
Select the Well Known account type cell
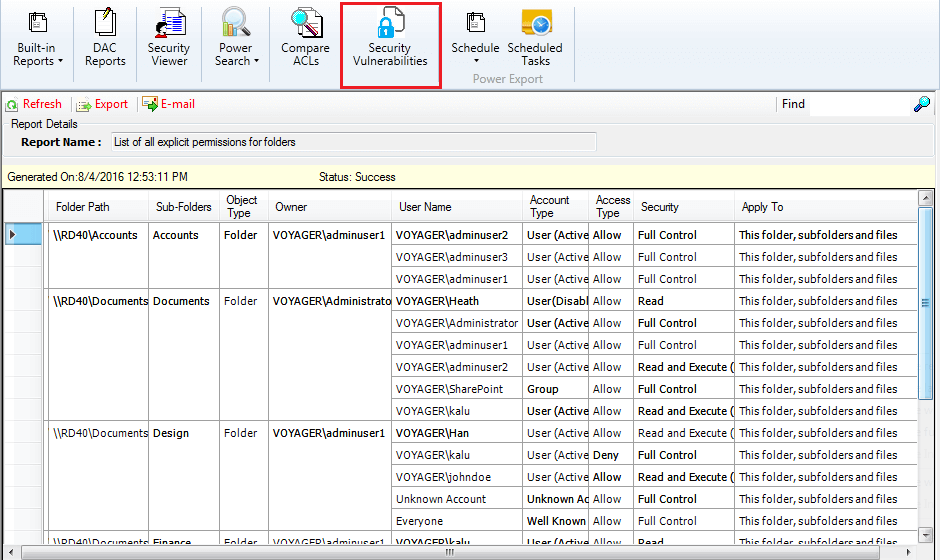(556, 520)
